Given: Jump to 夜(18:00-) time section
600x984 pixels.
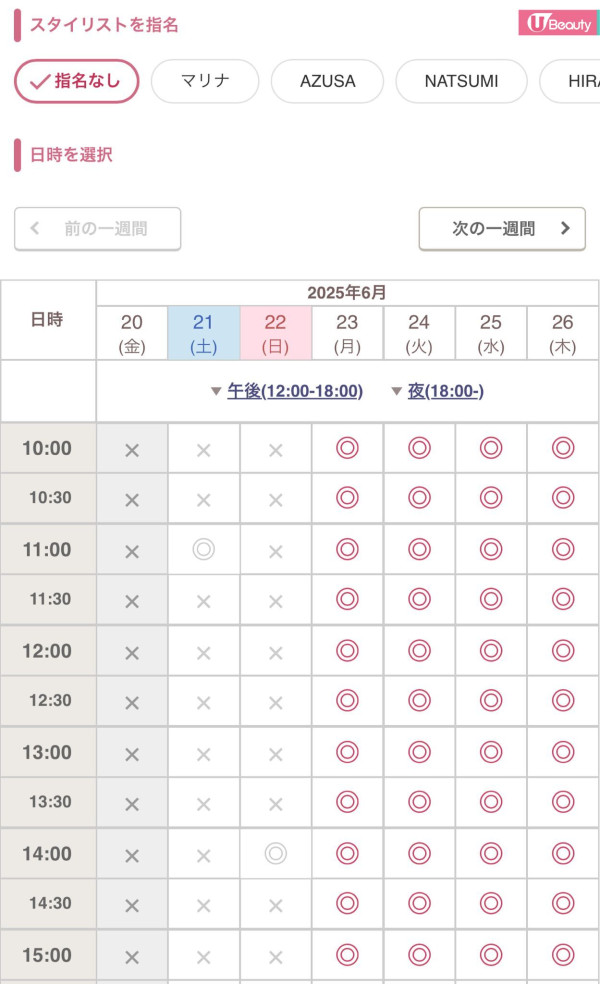Looking at the screenshot, I should 445,391.
